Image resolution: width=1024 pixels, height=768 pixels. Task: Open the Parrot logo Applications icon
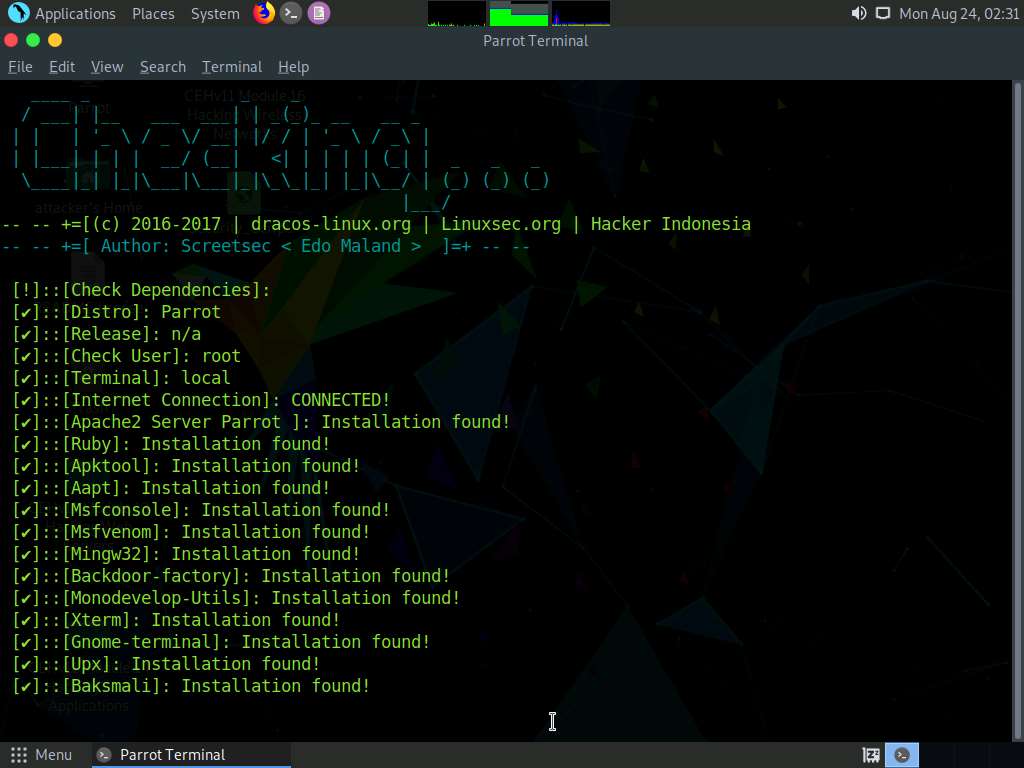(18, 12)
